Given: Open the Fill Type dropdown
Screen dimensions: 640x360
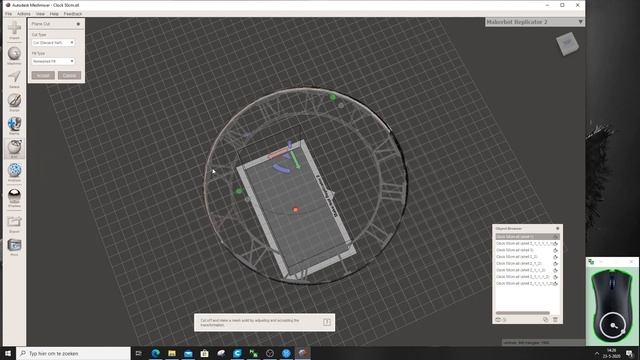Looking at the screenshot, I should click(53, 61).
